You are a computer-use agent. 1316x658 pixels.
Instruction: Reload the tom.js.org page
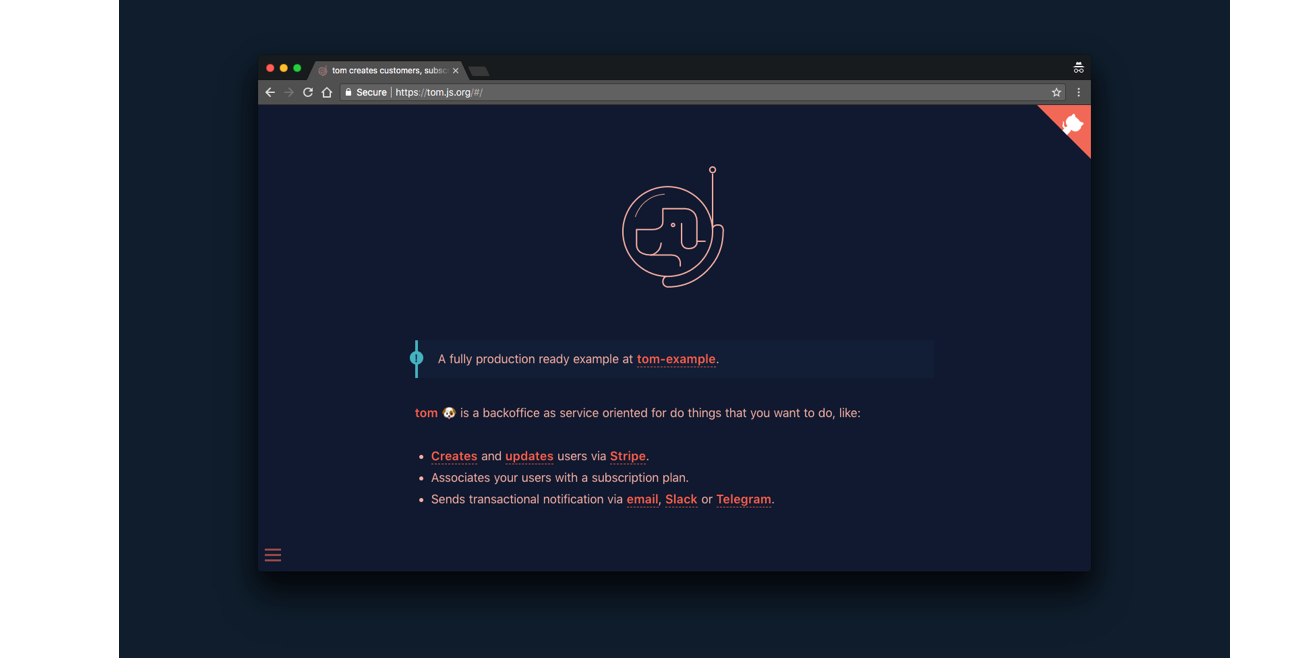307,91
